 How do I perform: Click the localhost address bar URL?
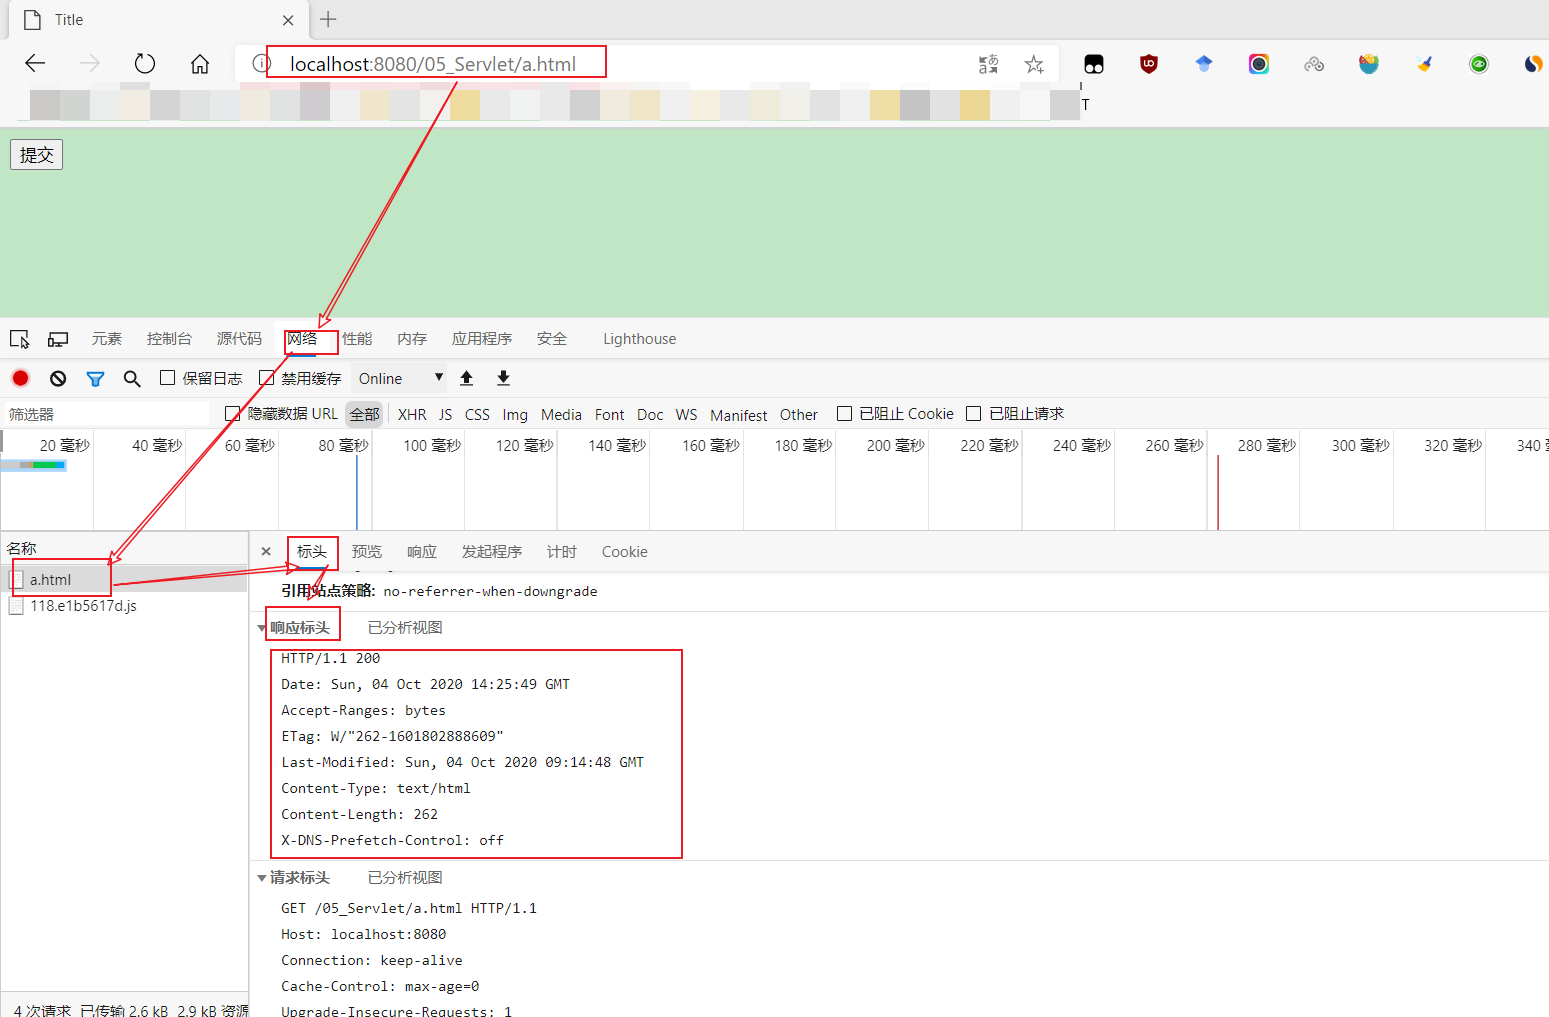433,64
